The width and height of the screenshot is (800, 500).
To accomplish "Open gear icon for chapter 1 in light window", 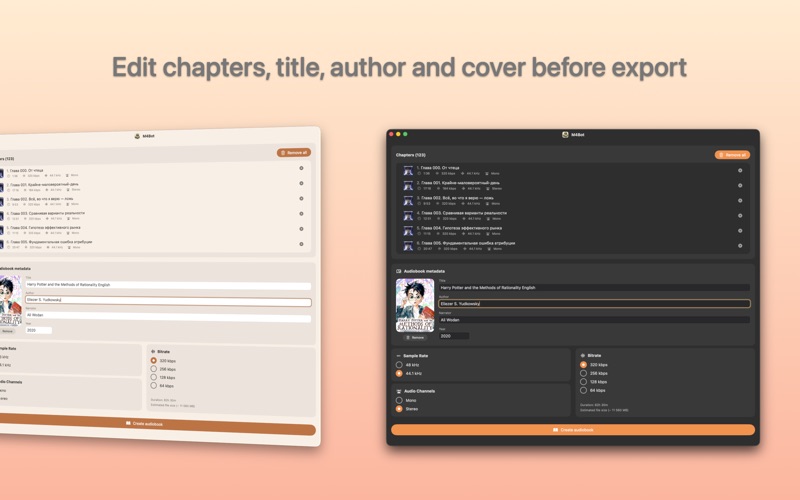I will point(301,168).
